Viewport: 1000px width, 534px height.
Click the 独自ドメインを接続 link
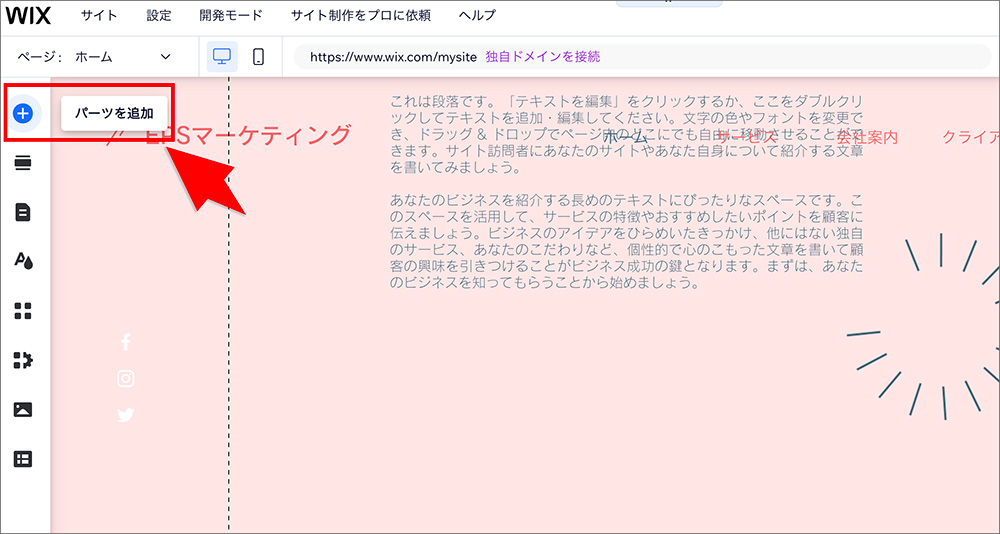(543, 57)
